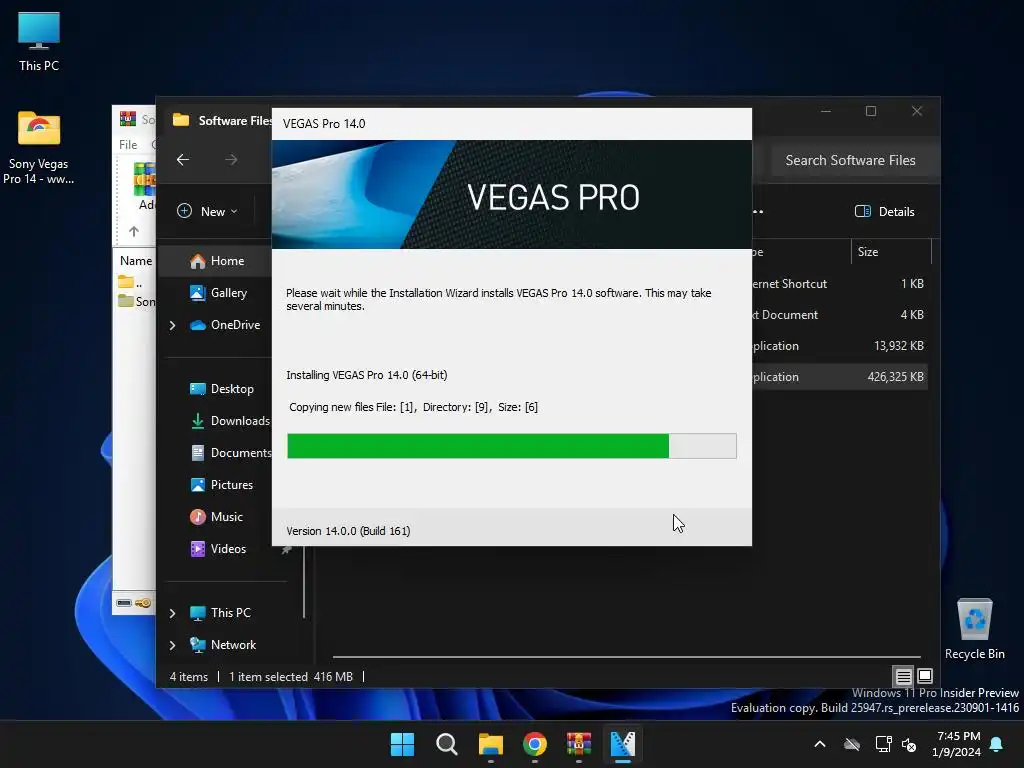Open the Windows Start menu
Screen dimensions: 1024x768
[x=402, y=744]
